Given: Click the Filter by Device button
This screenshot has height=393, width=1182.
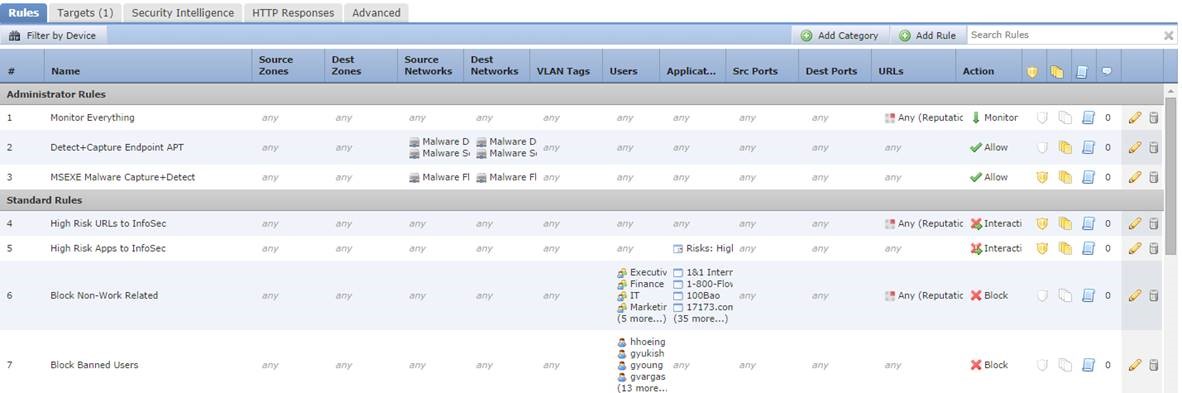Looking at the screenshot, I should coord(53,35).
